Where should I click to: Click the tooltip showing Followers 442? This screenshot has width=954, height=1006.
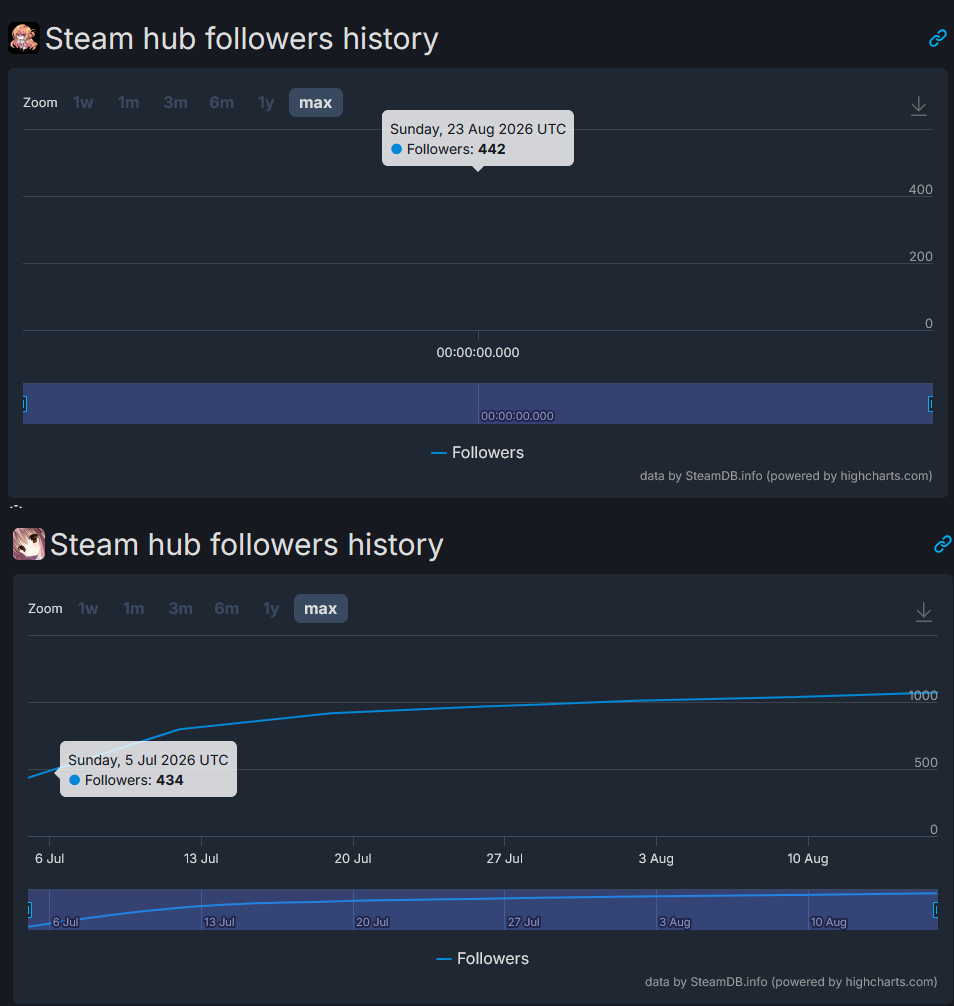pyautogui.click(x=478, y=139)
